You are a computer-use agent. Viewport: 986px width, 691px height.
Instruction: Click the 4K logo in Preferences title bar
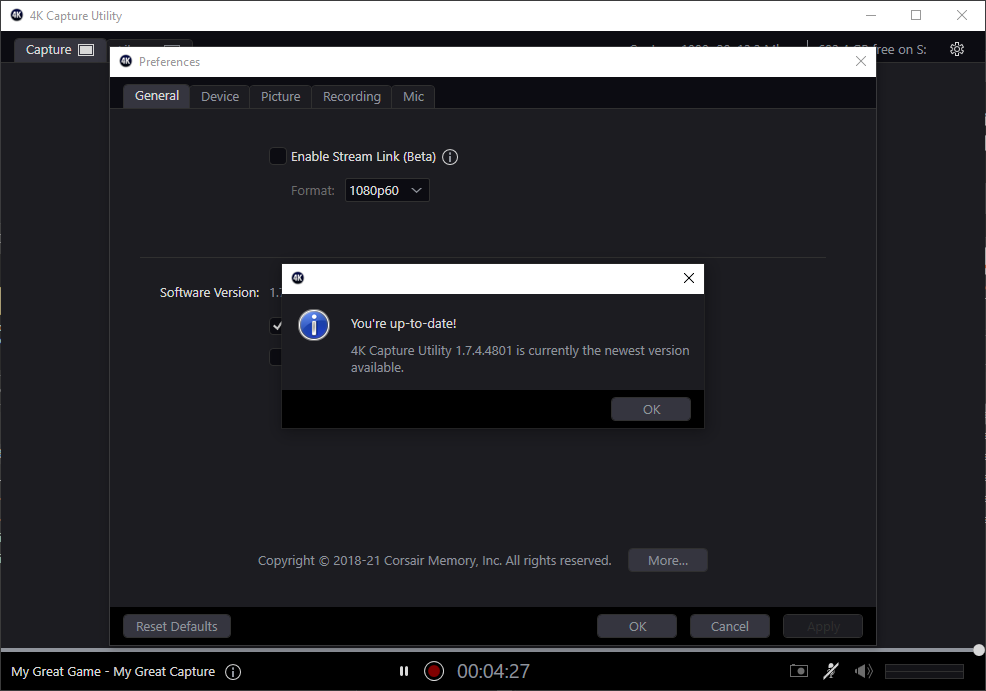tap(126, 61)
